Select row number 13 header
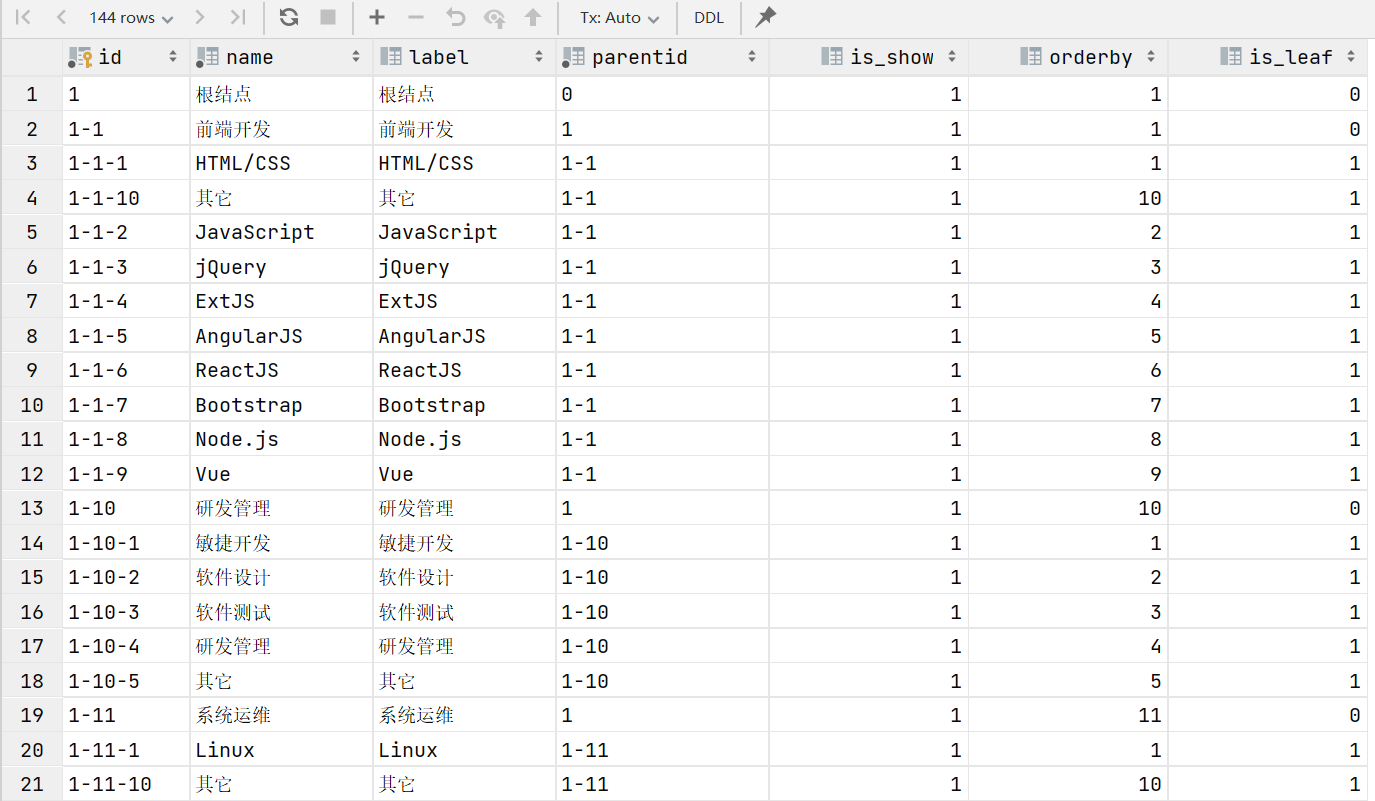The height and width of the screenshot is (801, 1375). [32, 508]
